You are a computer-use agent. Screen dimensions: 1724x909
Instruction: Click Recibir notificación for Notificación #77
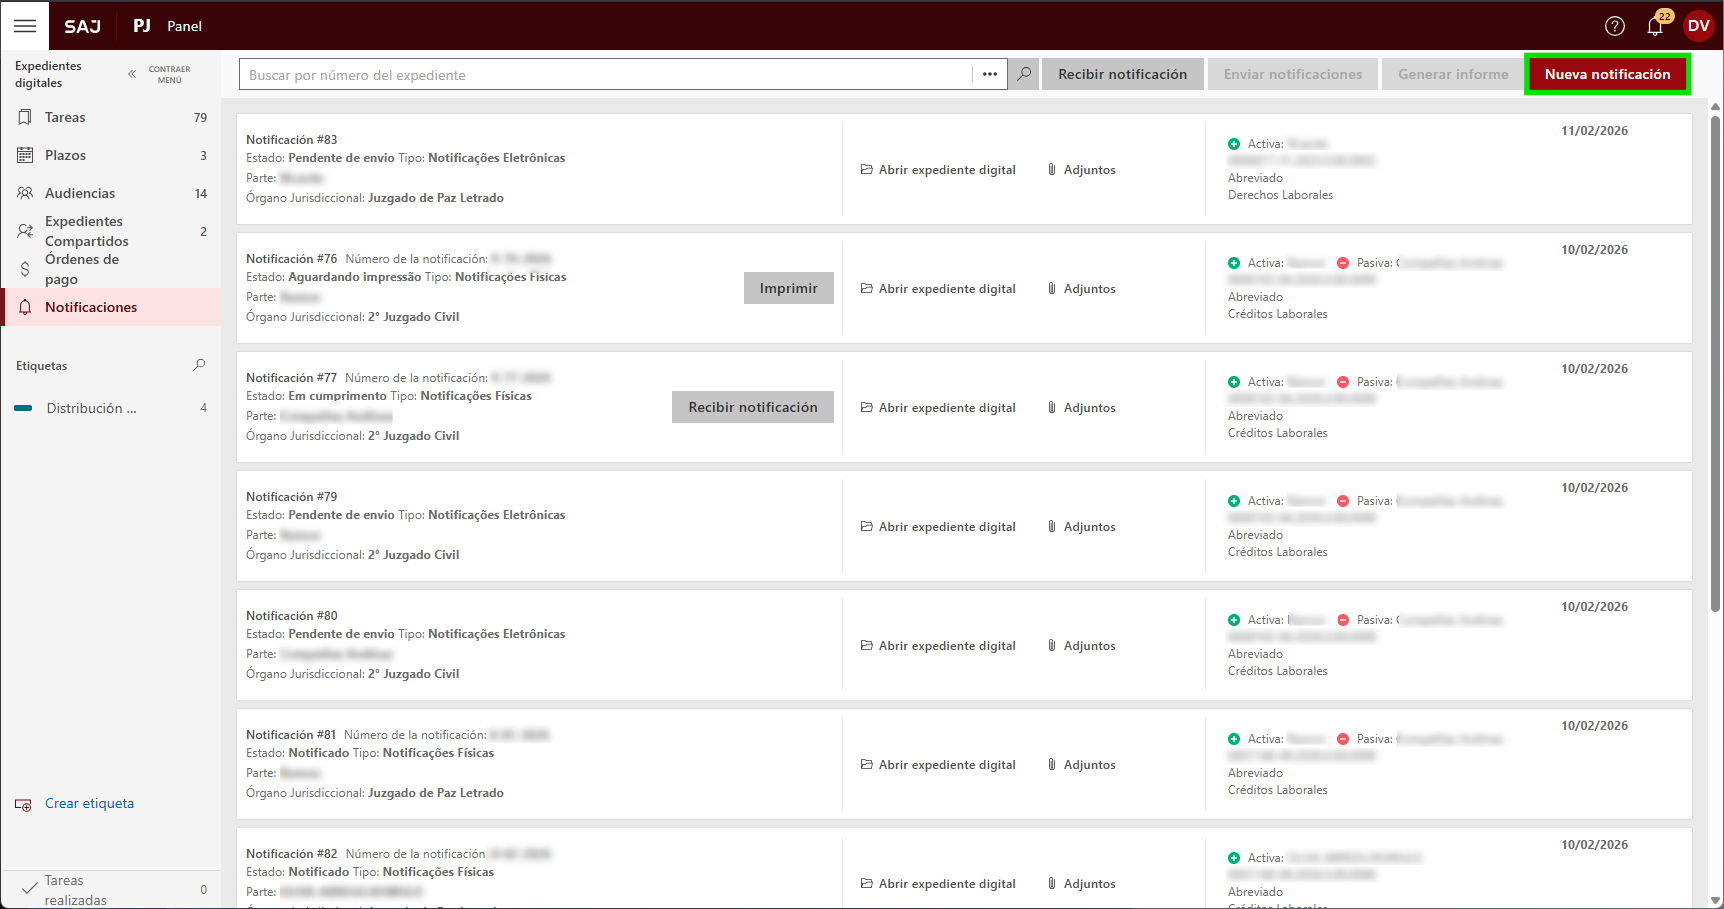[752, 407]
